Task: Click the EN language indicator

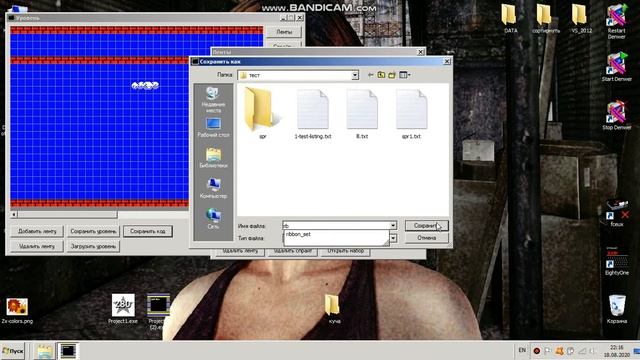Action: click(522, 351)
